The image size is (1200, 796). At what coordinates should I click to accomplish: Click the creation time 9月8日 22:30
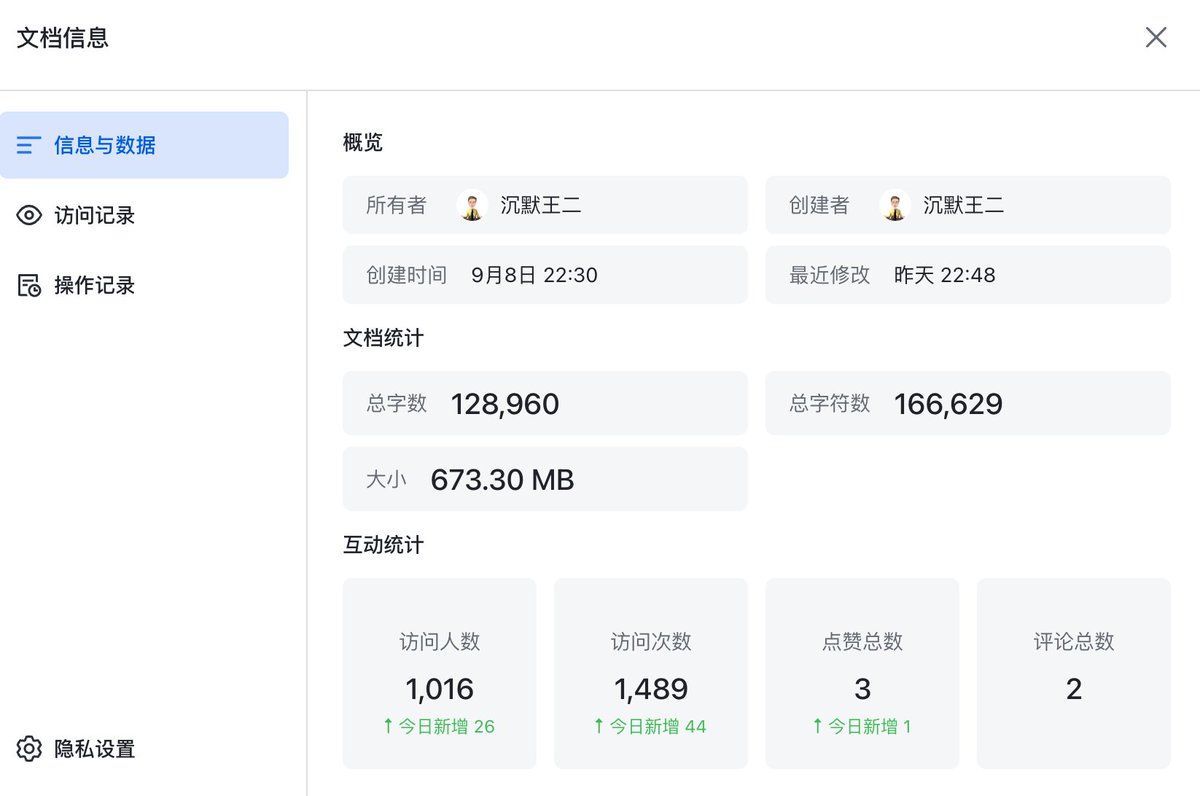pos(534,275)
